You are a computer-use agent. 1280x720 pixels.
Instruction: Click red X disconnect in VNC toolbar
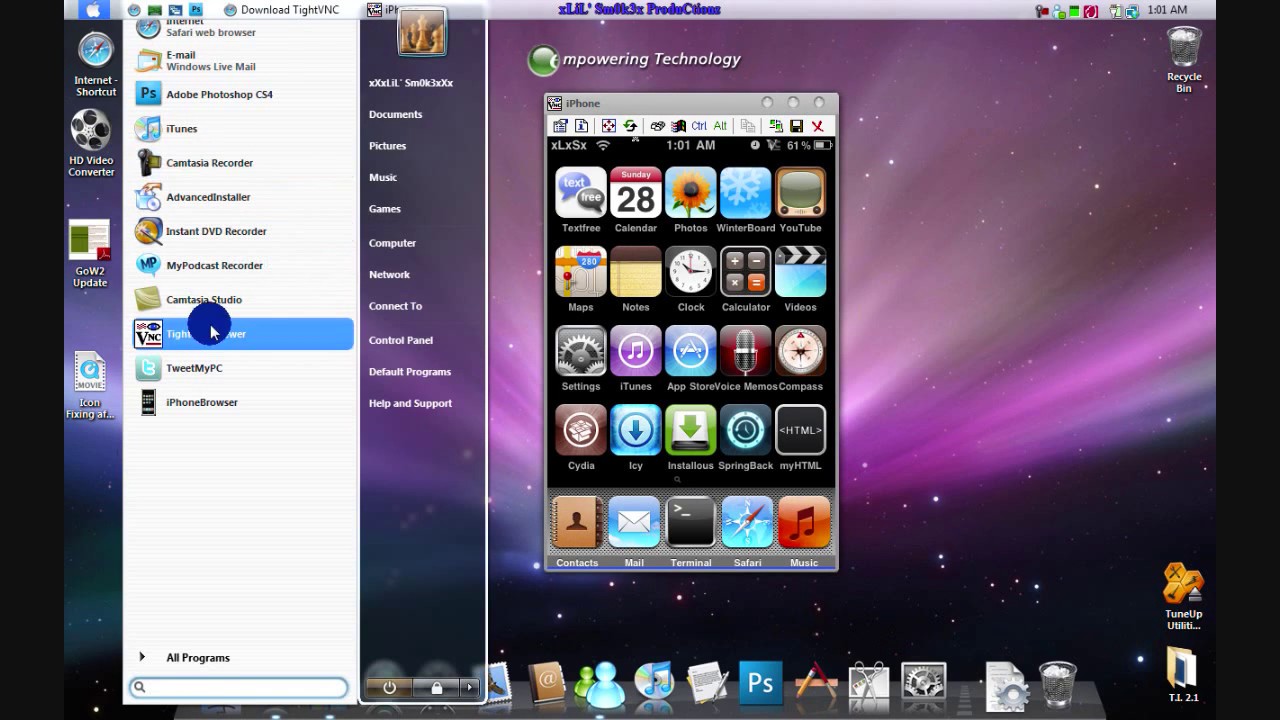coord(817,126)
